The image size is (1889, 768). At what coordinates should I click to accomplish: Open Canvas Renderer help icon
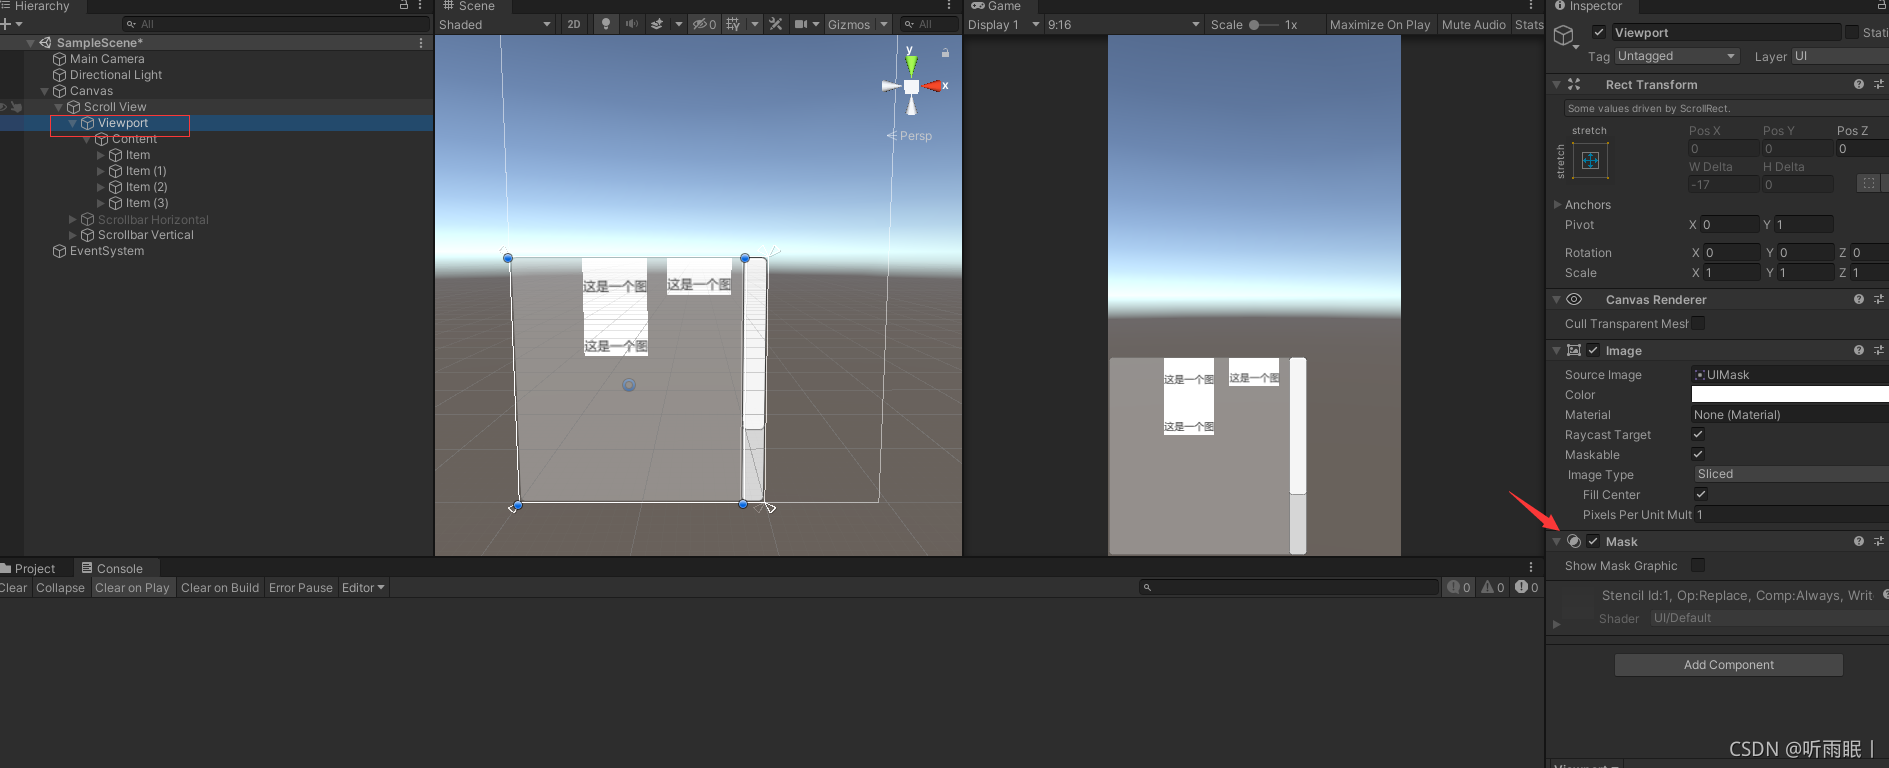tap(1859, 300)
